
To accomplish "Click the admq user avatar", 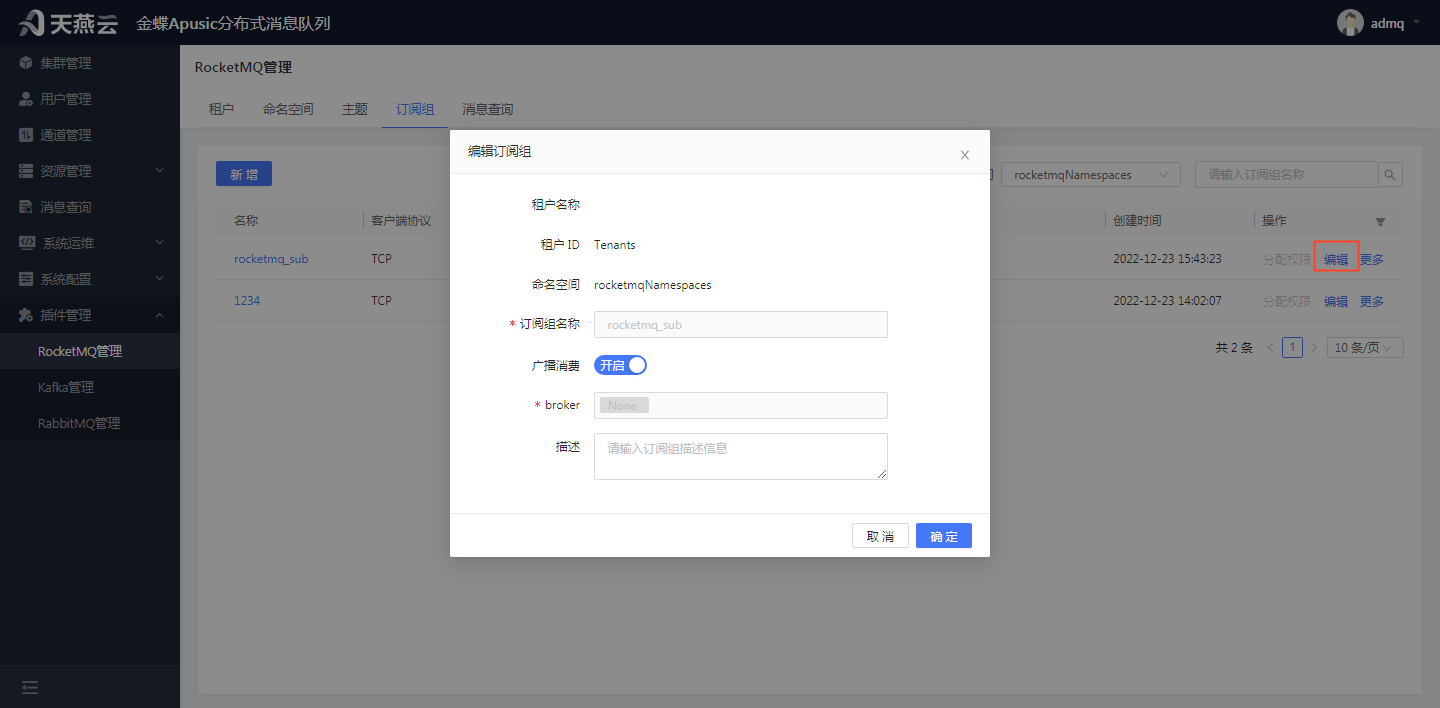I will 1350,23.
